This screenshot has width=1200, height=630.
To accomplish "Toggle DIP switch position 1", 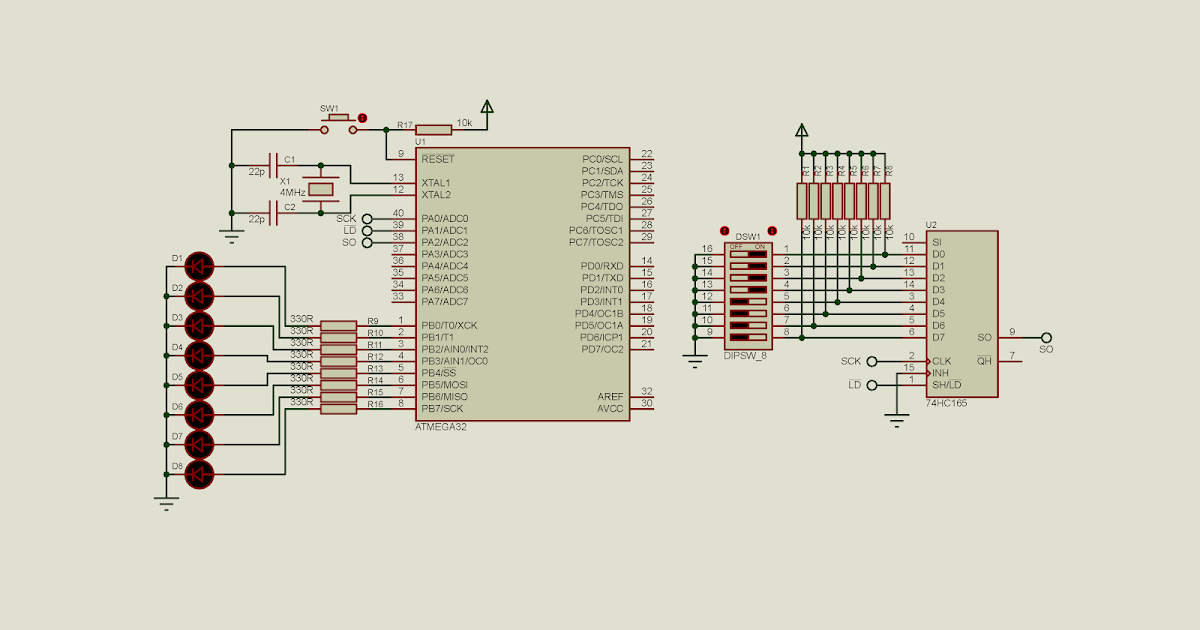I will 748,254.
